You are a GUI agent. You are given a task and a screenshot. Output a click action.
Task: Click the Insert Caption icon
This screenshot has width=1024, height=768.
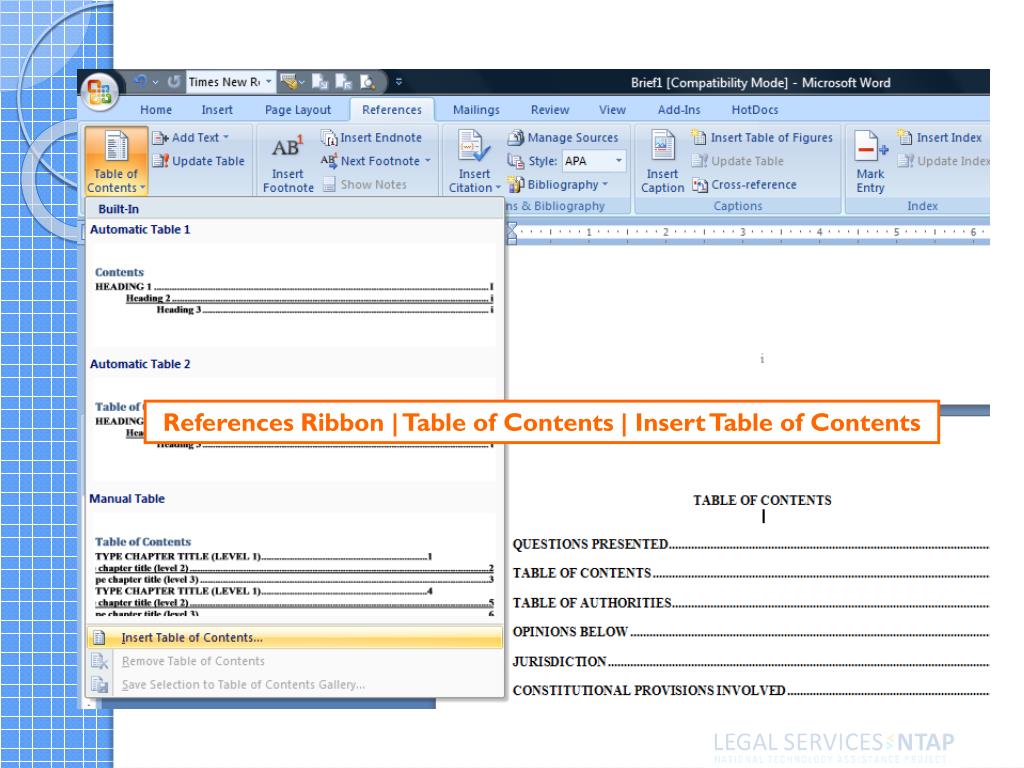662,146
